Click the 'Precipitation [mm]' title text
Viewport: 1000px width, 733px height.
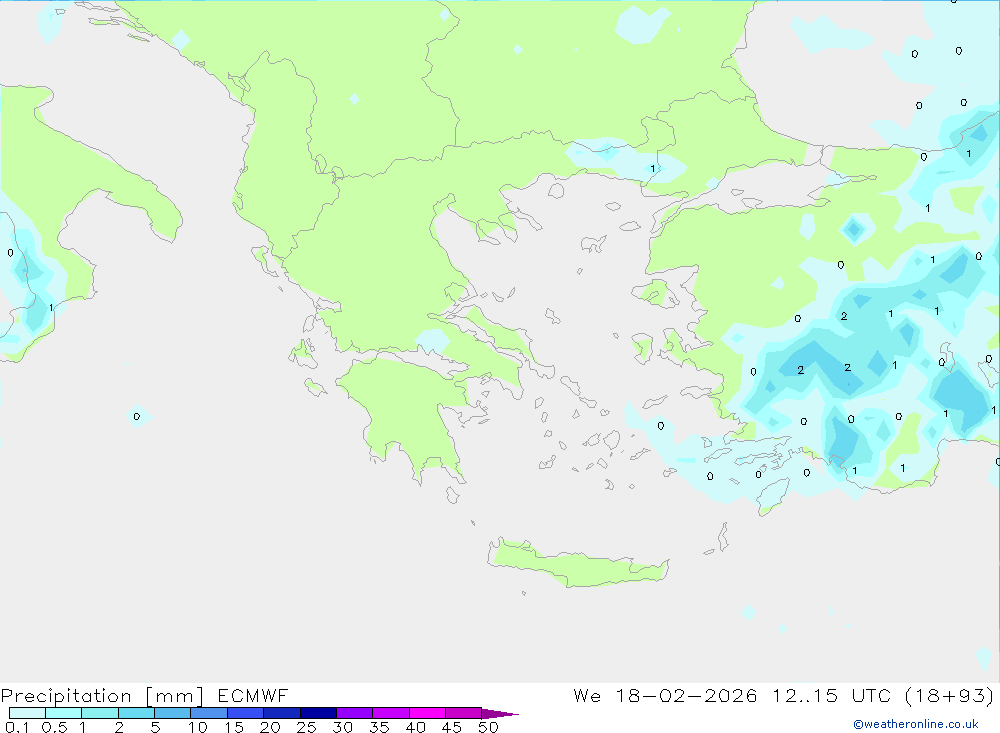(102, 696)
